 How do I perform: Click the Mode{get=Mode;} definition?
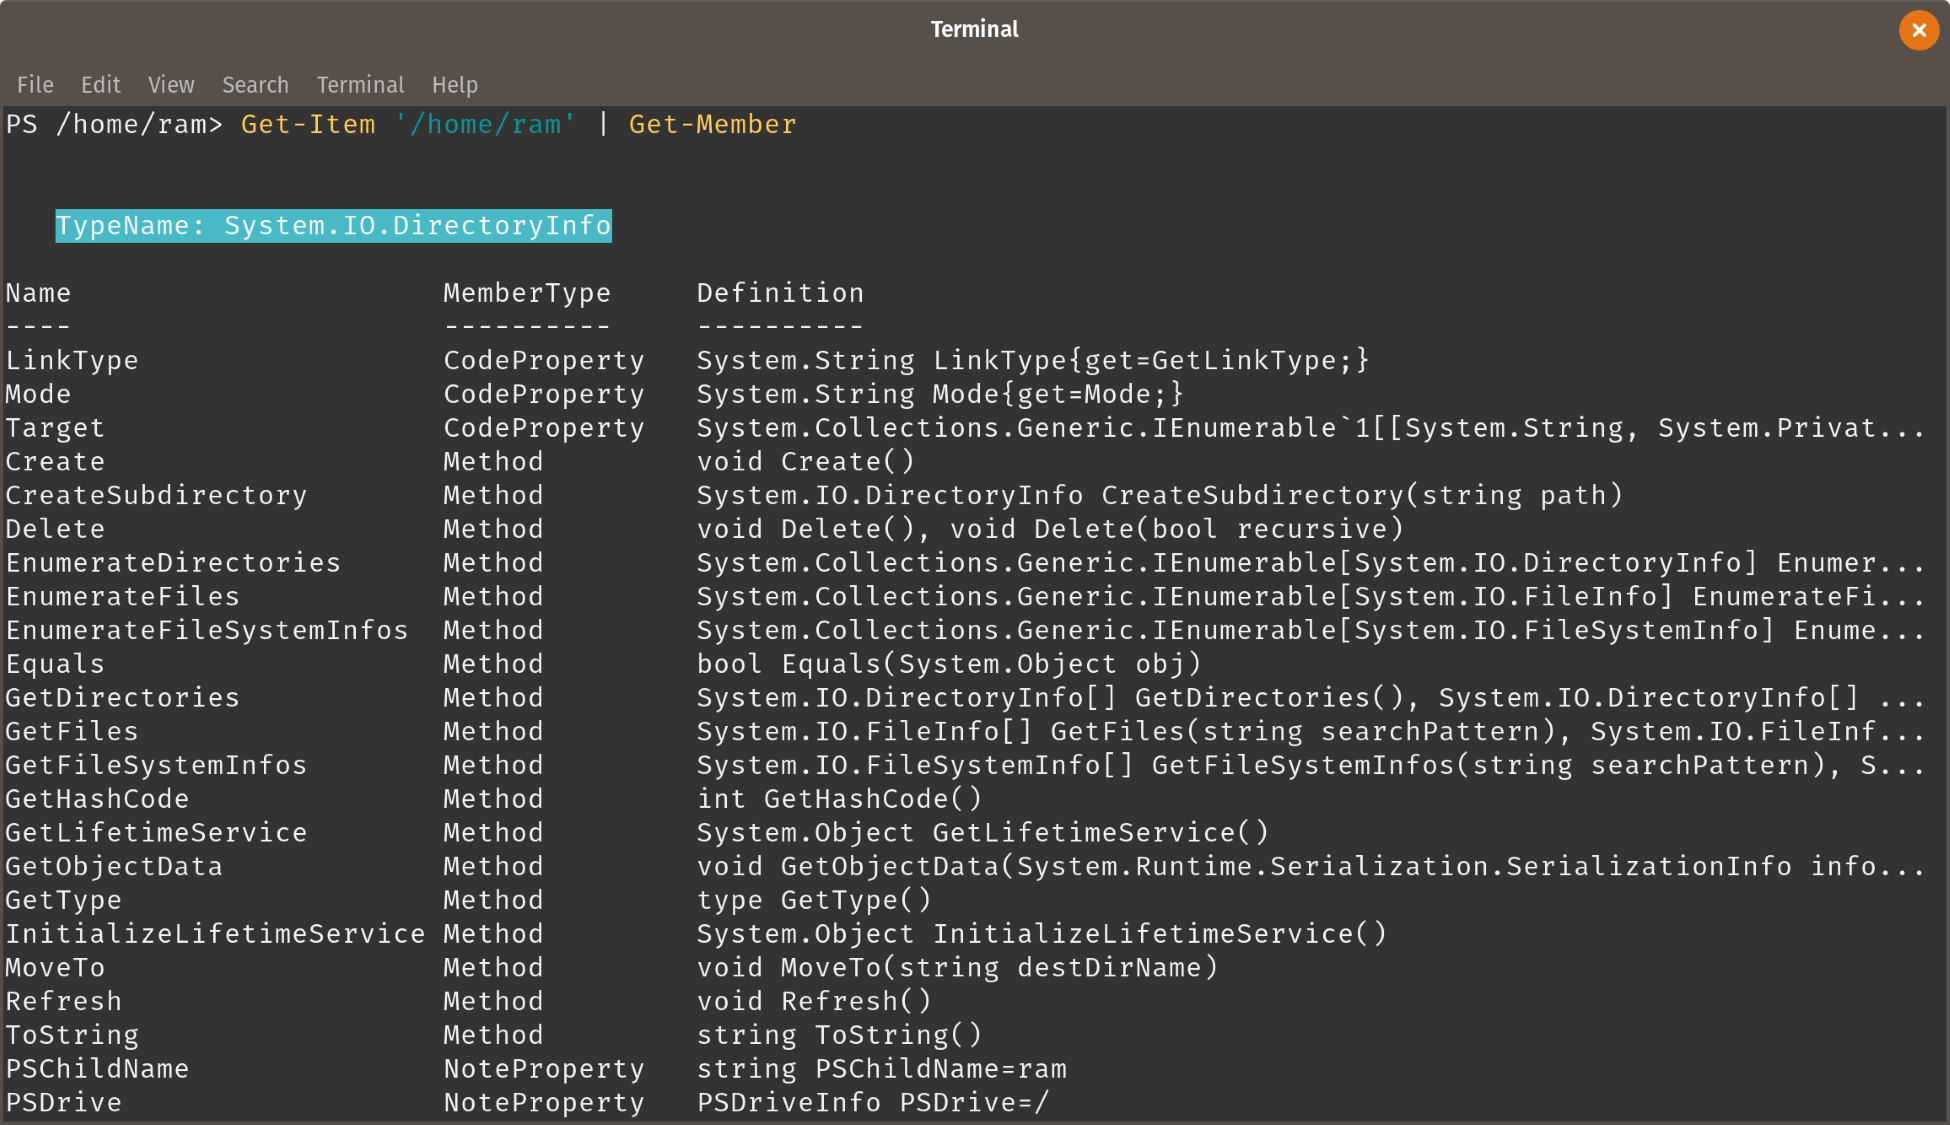(x=1058, y=394)
